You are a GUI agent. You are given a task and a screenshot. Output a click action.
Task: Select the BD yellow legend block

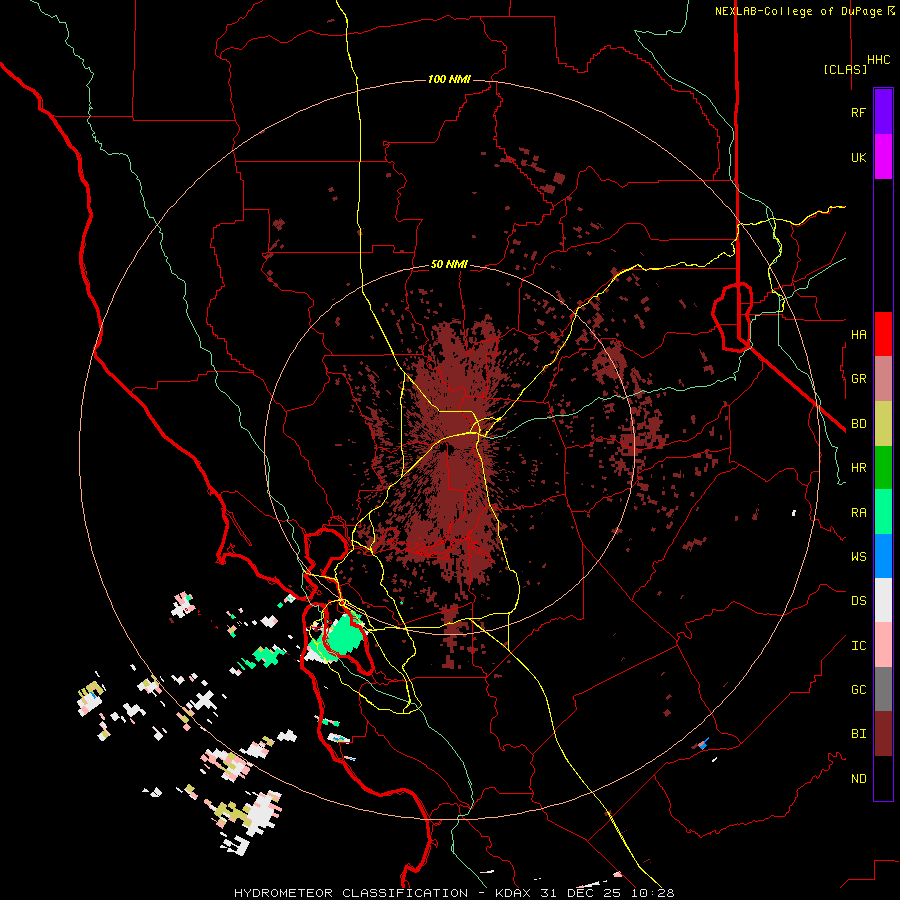pos(883,424)
